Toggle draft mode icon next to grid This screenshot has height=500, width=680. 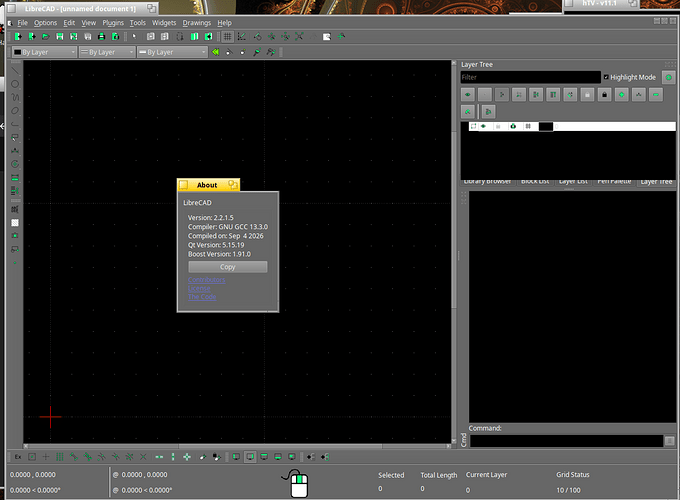coord(242,36)
